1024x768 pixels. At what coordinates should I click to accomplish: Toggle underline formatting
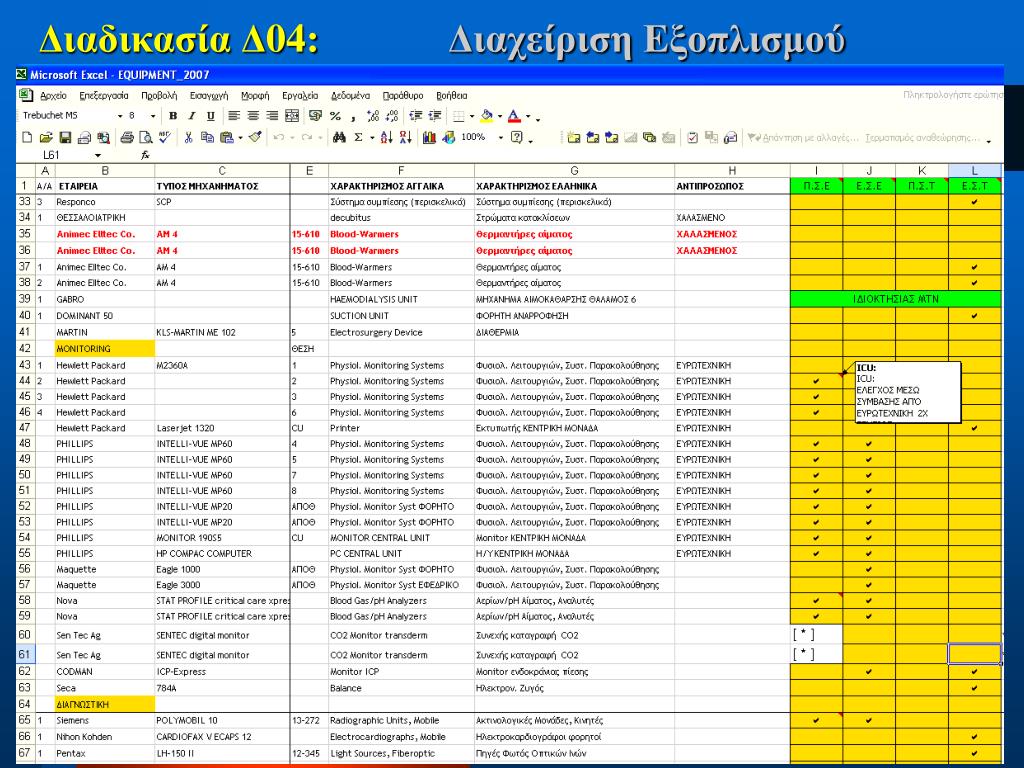(x=210, y=116)
